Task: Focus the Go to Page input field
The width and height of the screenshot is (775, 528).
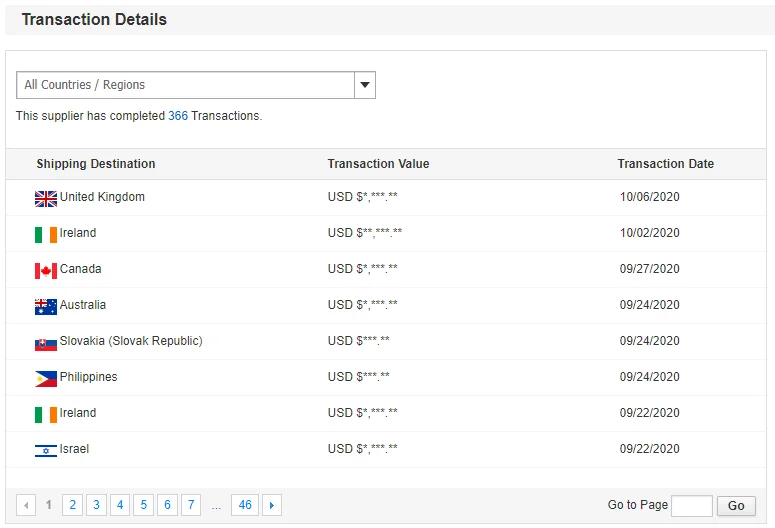Action: 691,506
